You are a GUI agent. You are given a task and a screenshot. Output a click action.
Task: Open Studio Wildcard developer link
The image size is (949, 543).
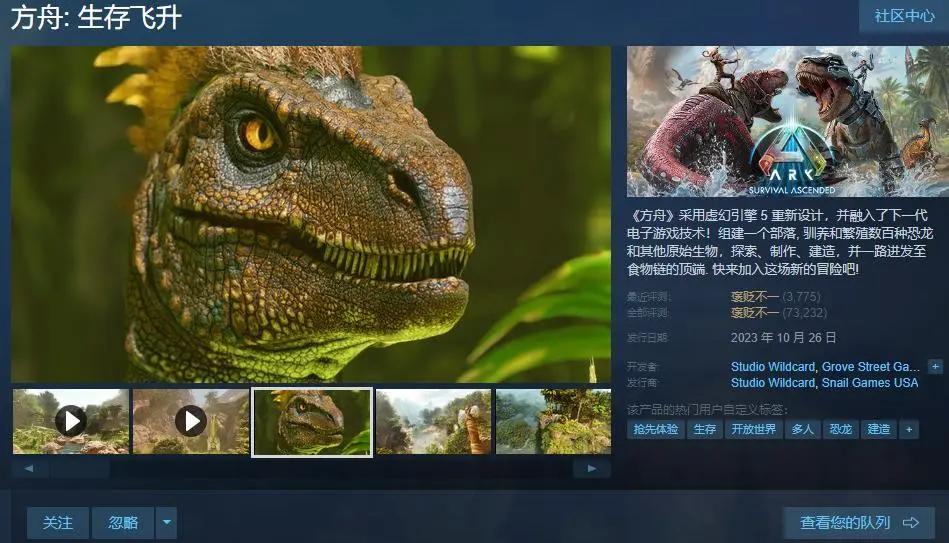click(x=772, y=367)
